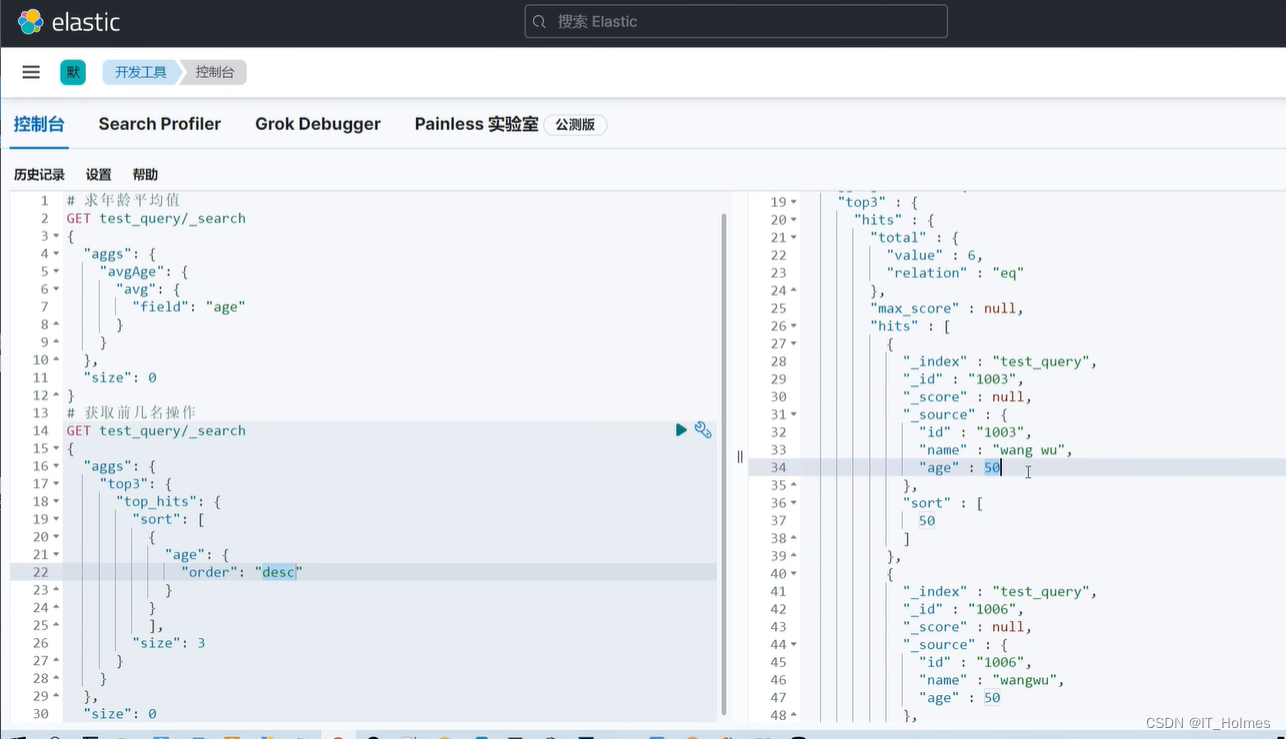1286x739 pixels.
Task: Open the hamburger navigation menu
Action: [31, 72]
